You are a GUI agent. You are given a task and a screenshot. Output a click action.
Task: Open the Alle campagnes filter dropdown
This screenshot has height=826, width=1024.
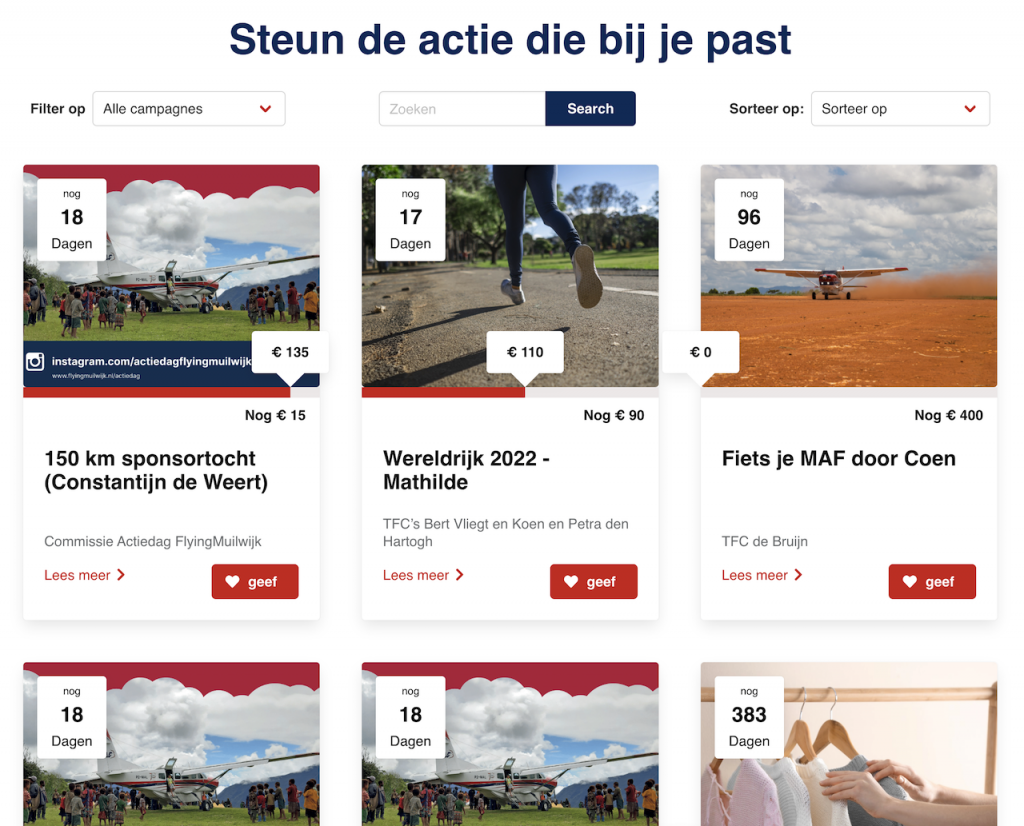click(189, 108)
